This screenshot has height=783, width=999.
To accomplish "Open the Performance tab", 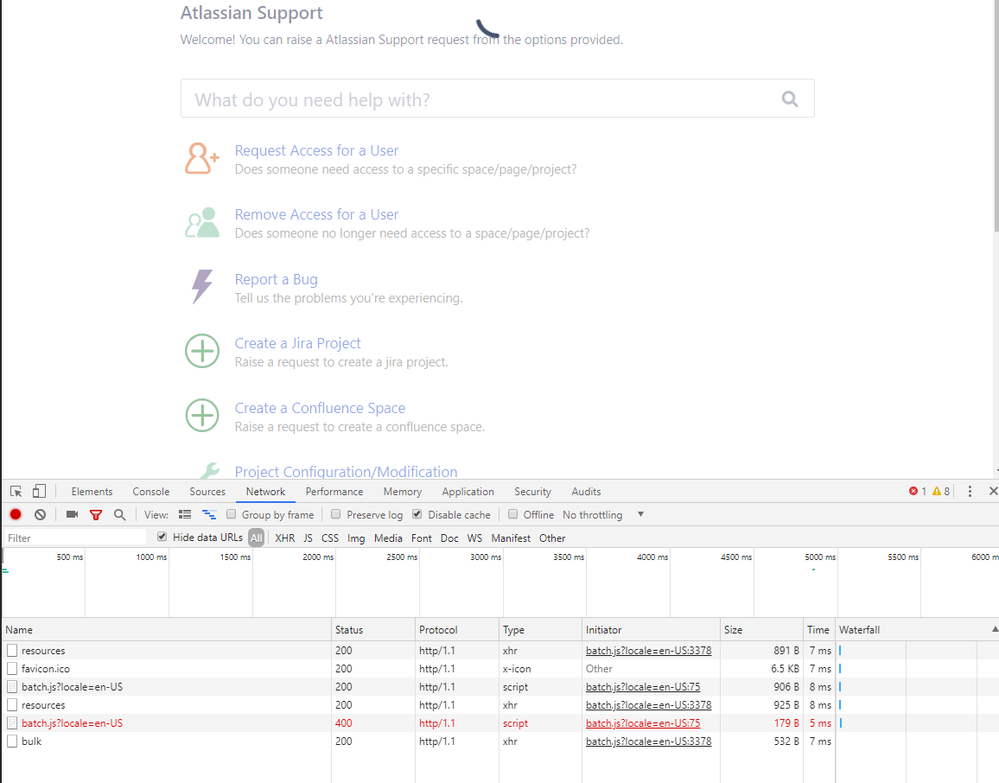I will point(334,491).
